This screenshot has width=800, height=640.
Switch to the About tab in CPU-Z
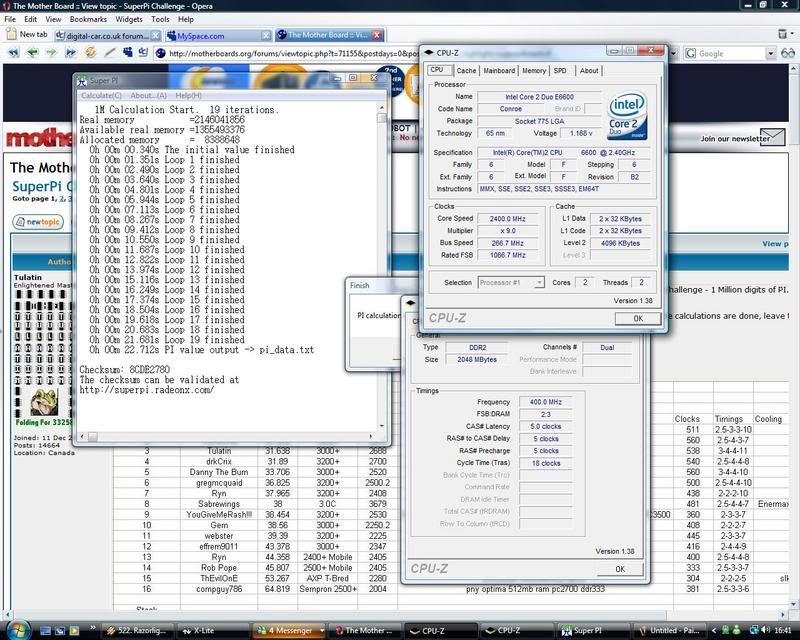589,71
